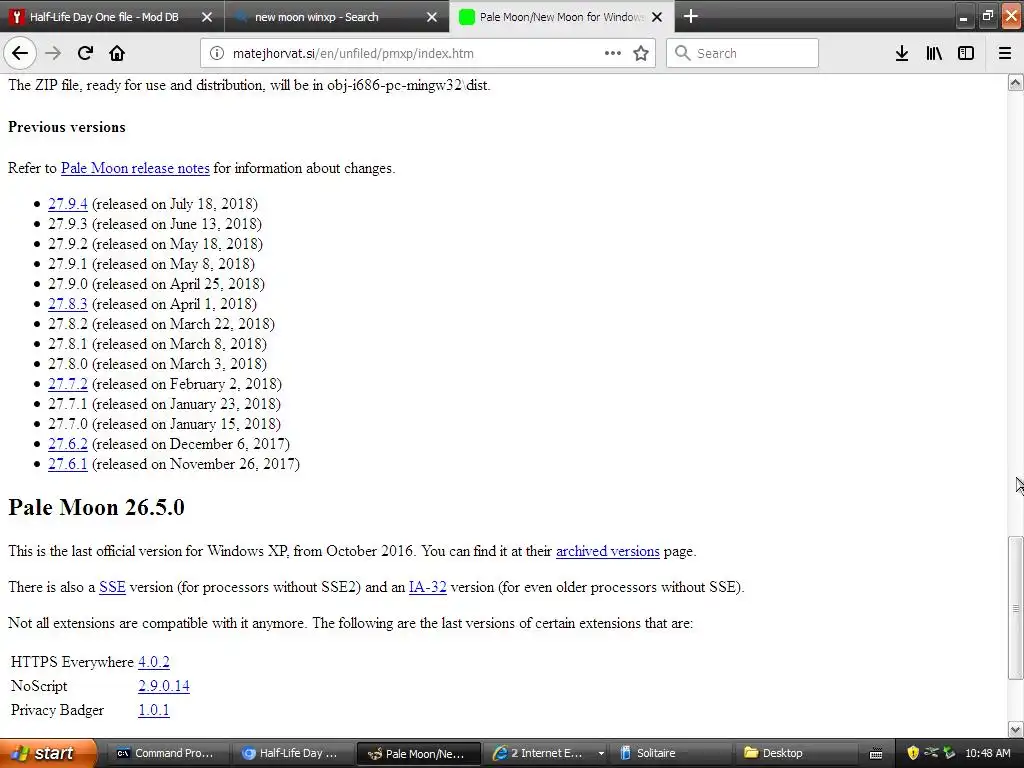This screenshot has width=1024, height=768.
Task: Switch to new moon winxp Search tab
Action: (317, 17)
